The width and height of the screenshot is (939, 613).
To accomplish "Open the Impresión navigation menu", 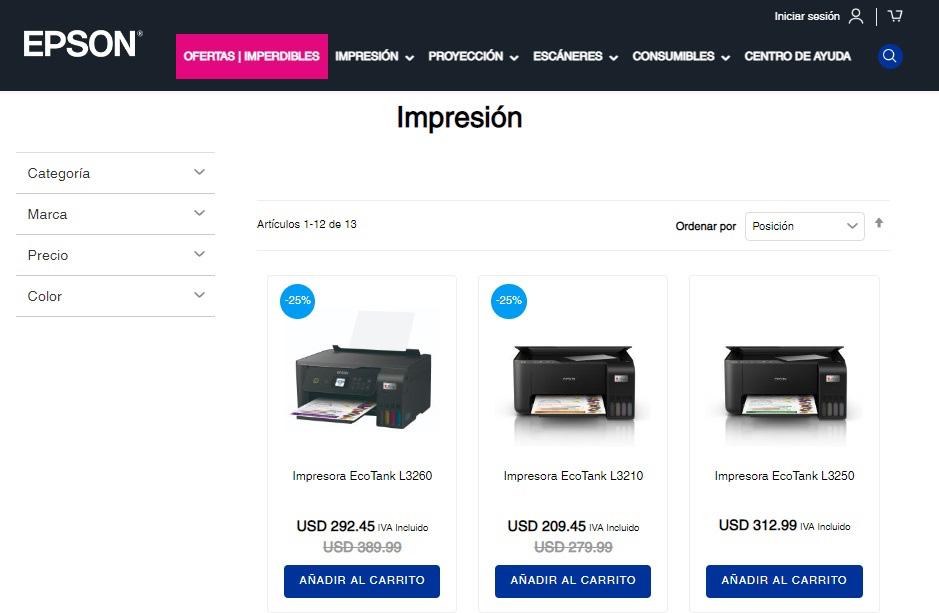I will click(x=374, y=56).
